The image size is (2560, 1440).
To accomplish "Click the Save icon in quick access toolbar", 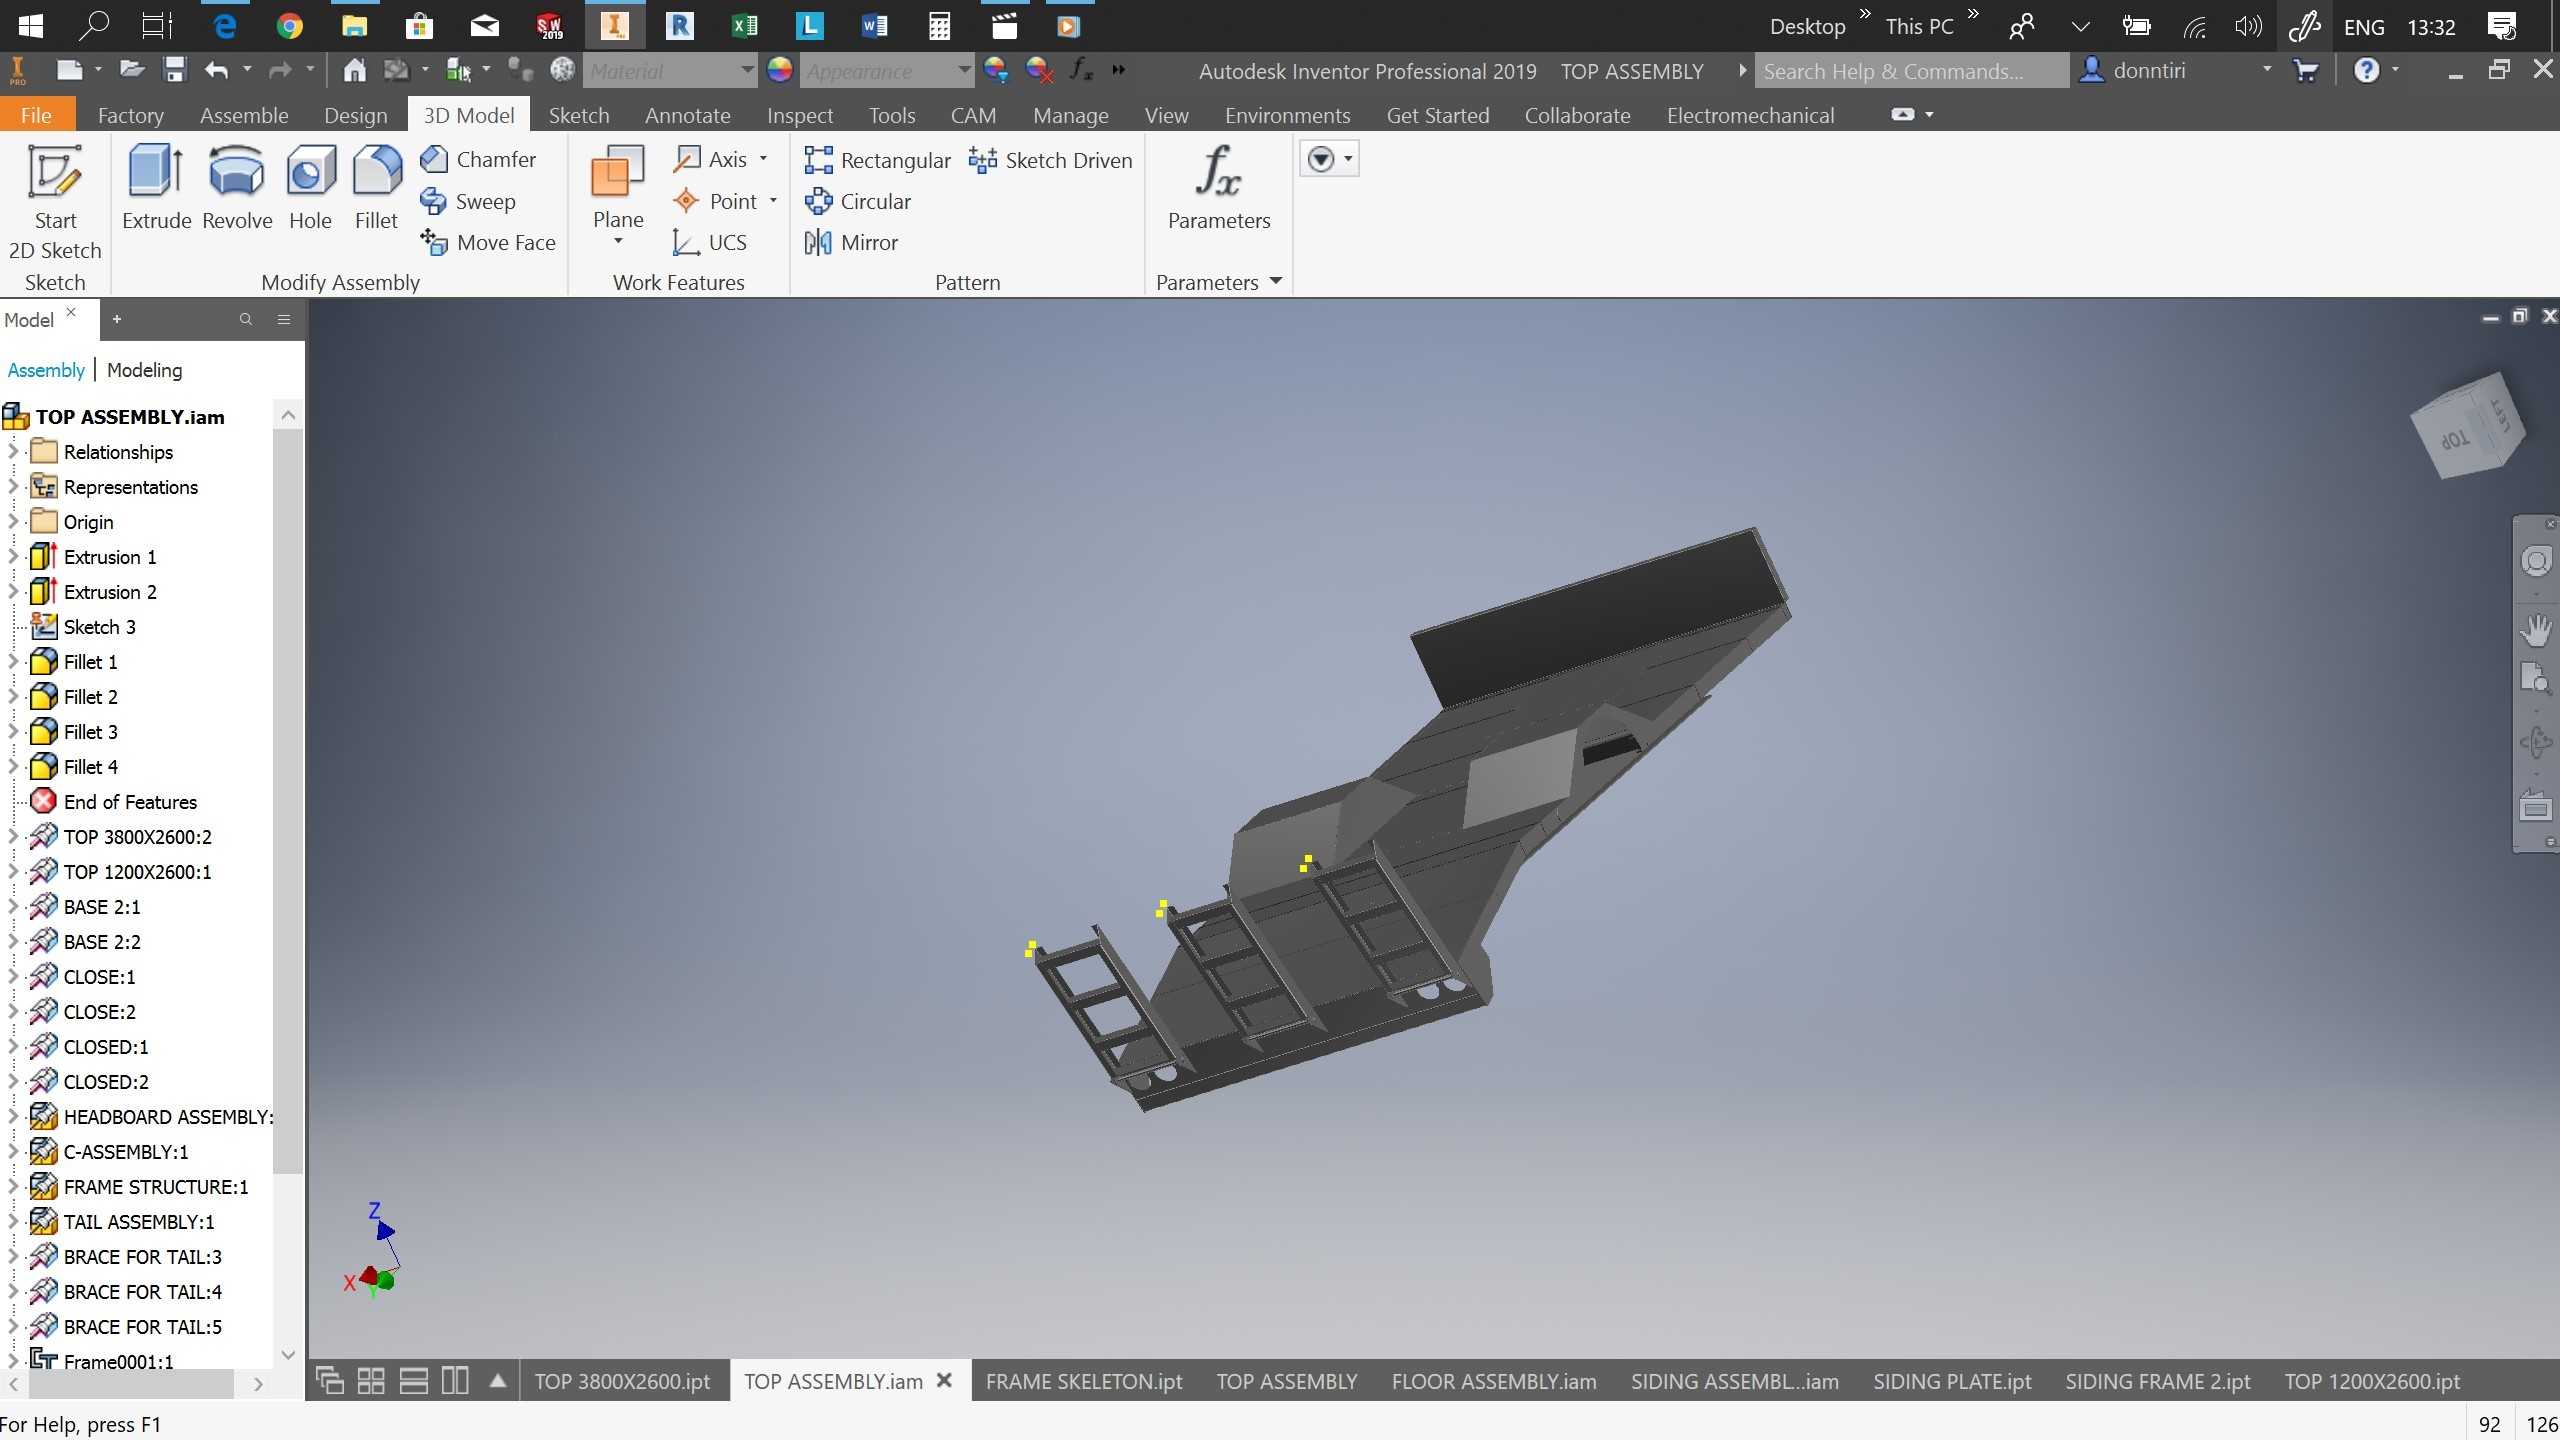I will click(x=175, y=70).
